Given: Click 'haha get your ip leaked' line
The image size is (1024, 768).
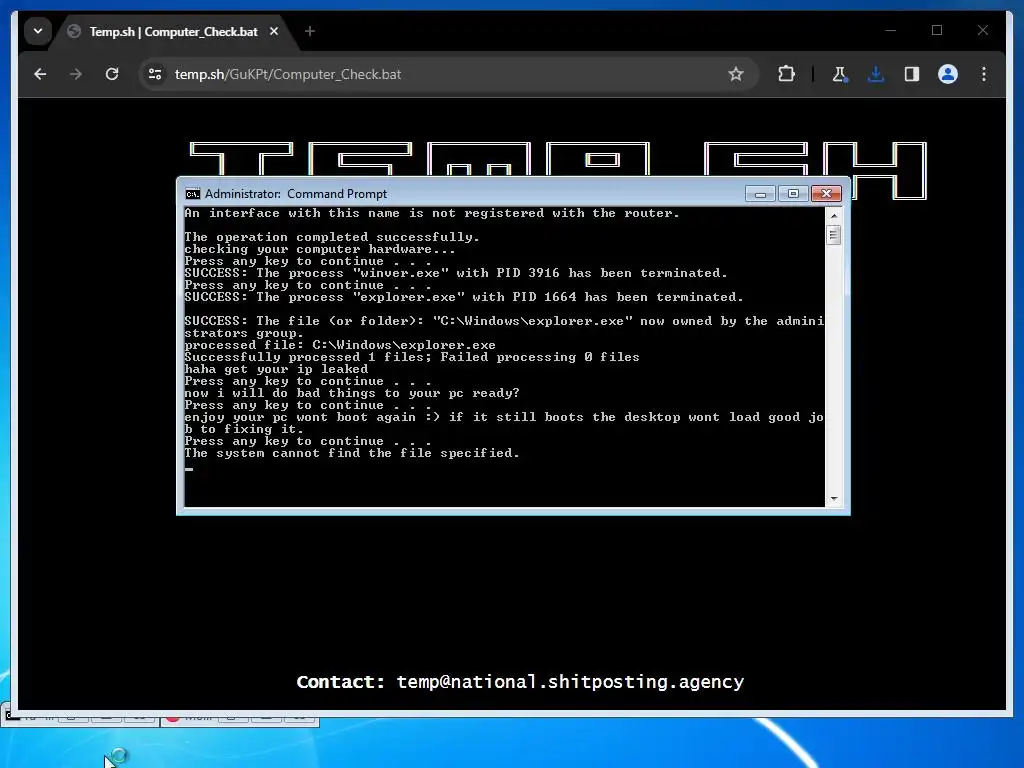Looking at the screenshot, I should [276, 369].
